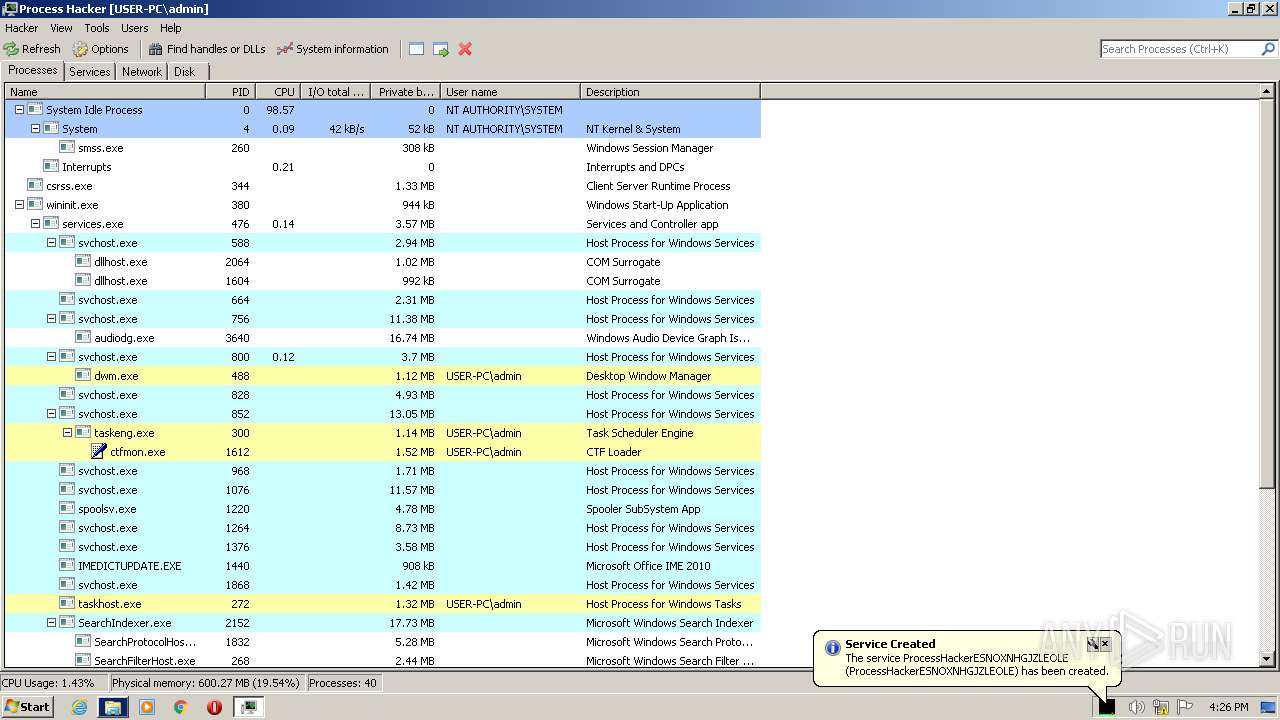Viewport: 1280px width, 720px height.
Task: Sort by the Name column header
Action: (105, 92)
